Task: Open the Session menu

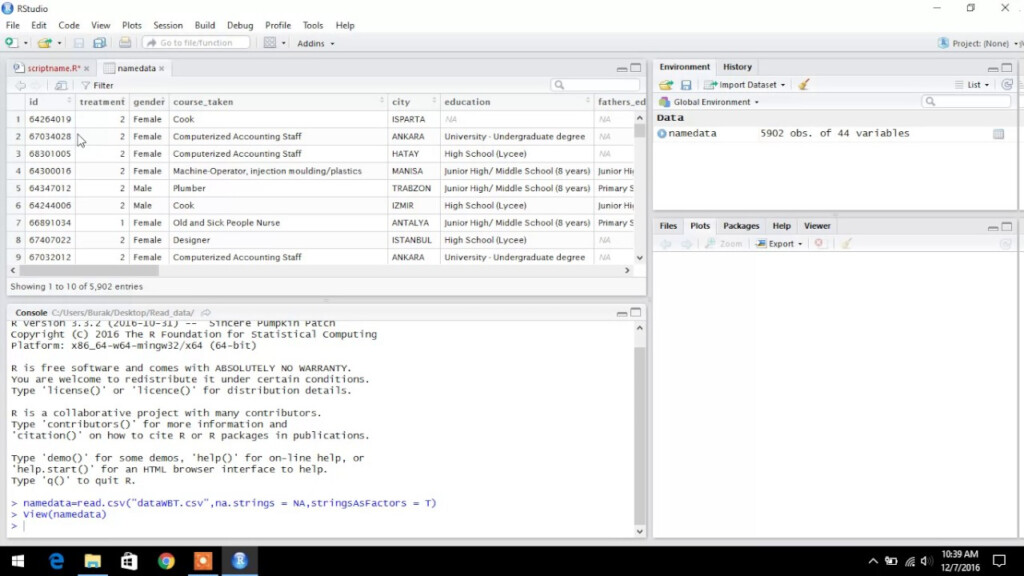Action: click(168, 25)
